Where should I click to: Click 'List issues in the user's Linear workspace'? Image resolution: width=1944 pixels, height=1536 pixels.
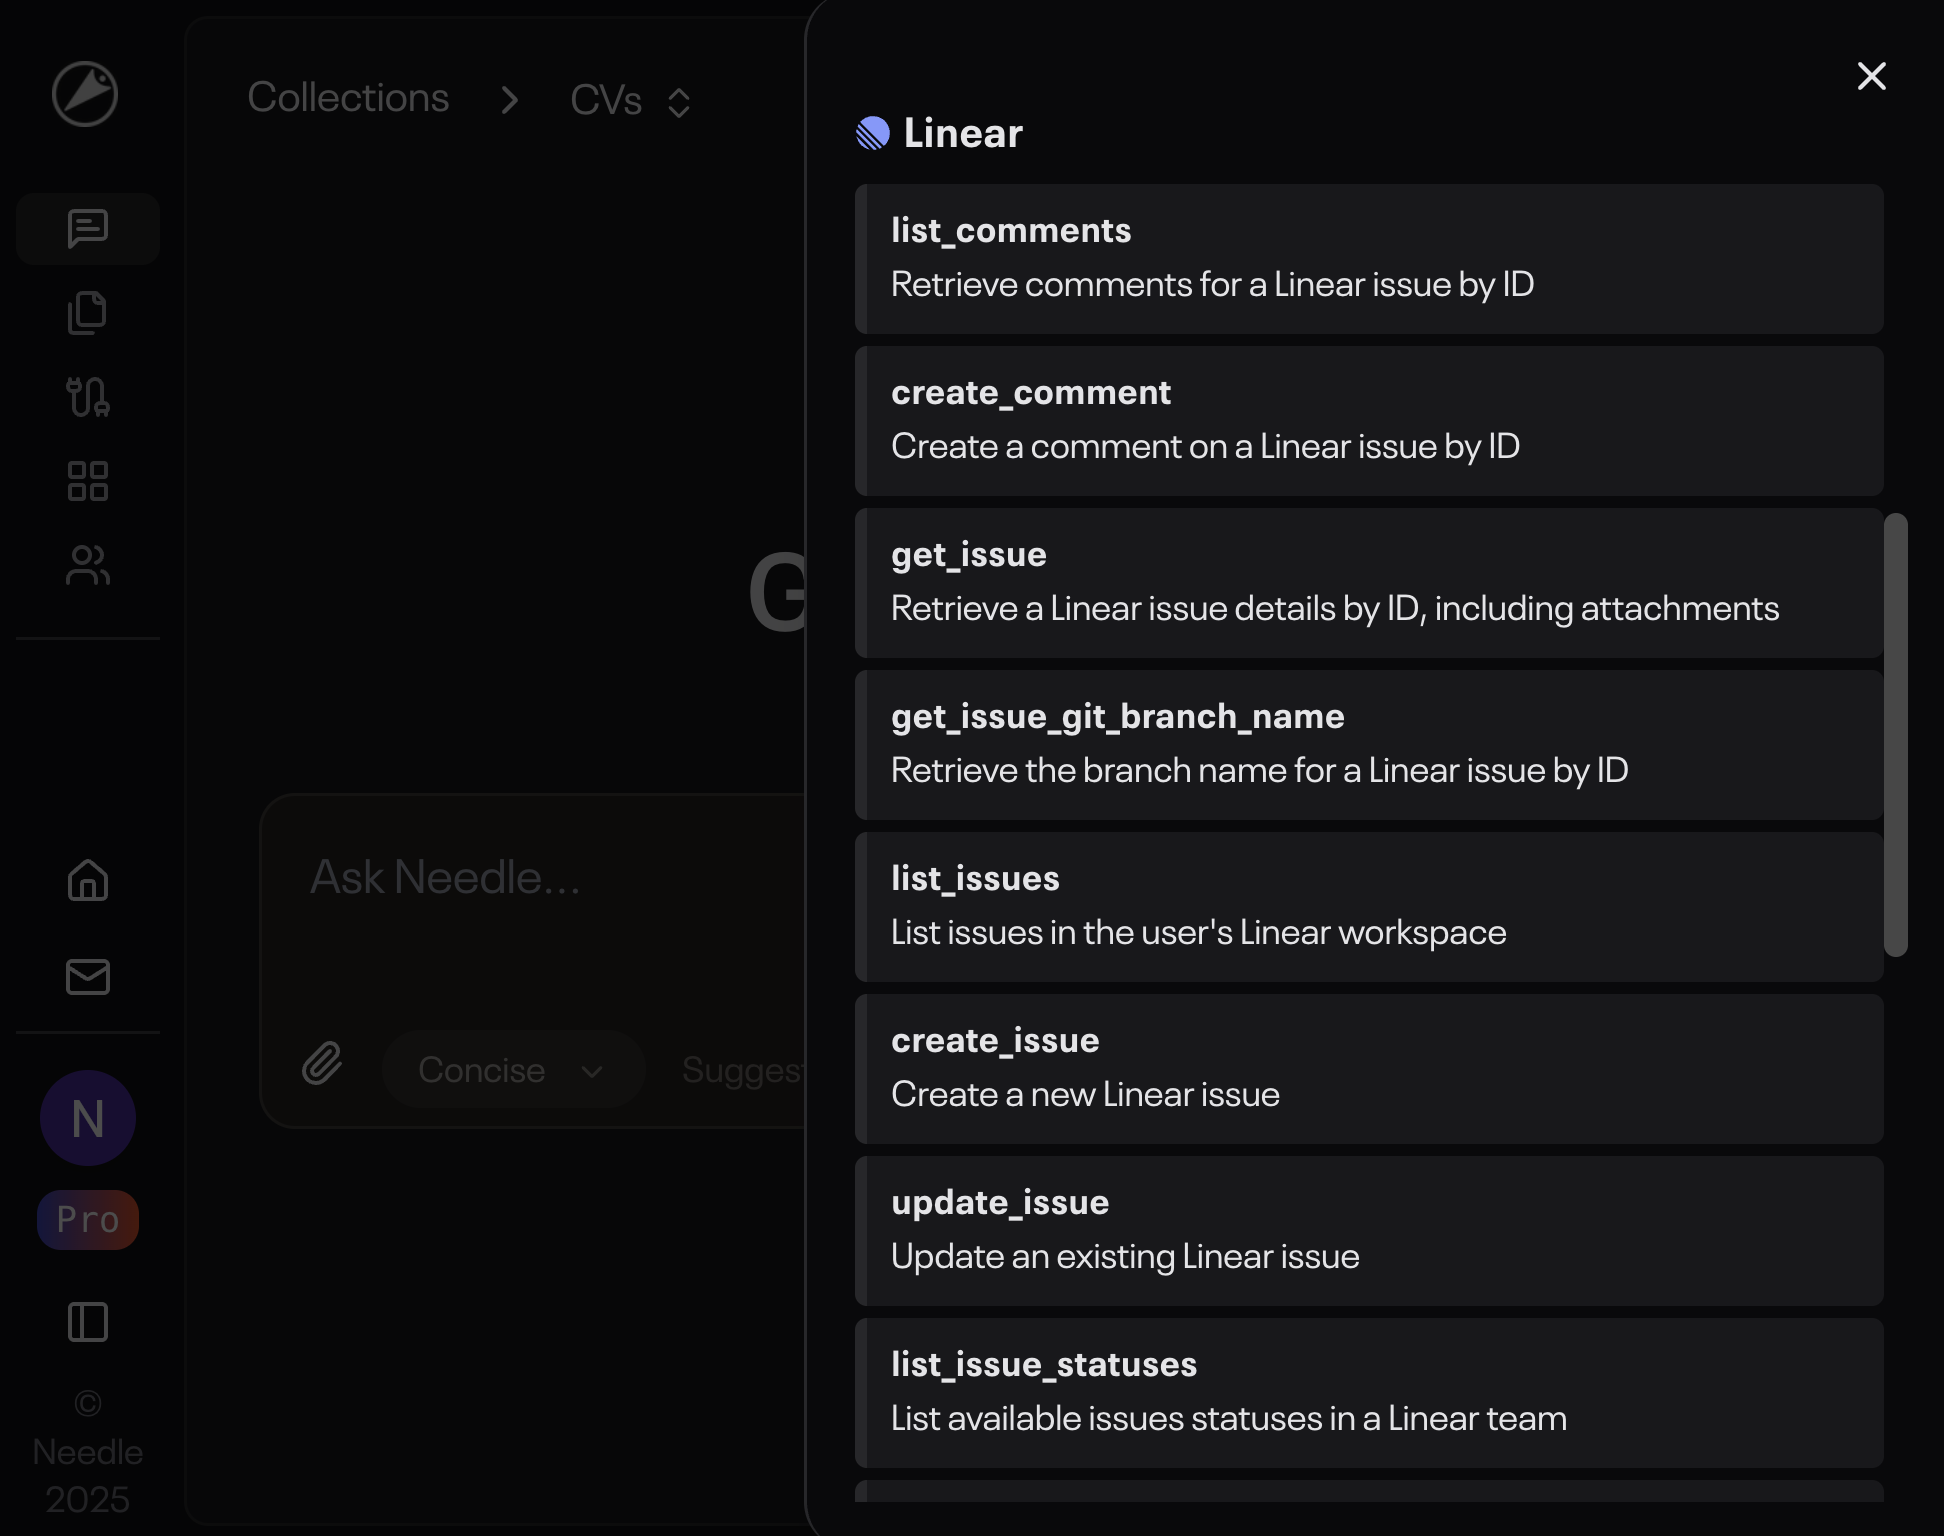pyautogui.click(x=1198, y=933)
